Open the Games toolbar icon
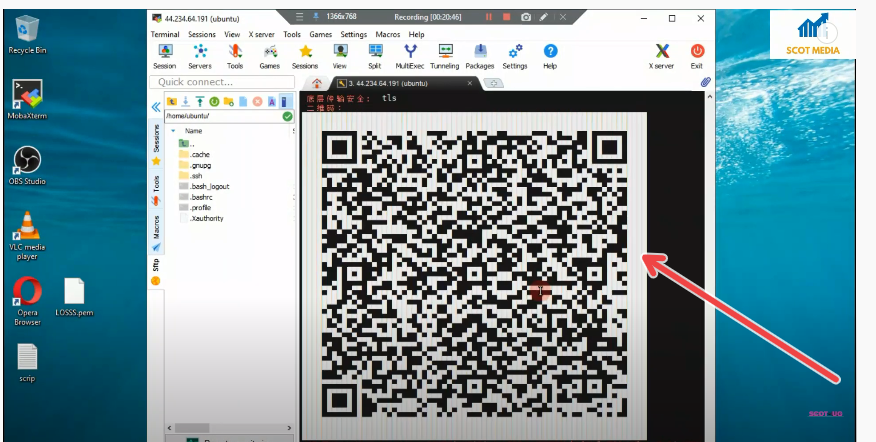Viewport: 876px width, 442px height. [x=270, y=56]
